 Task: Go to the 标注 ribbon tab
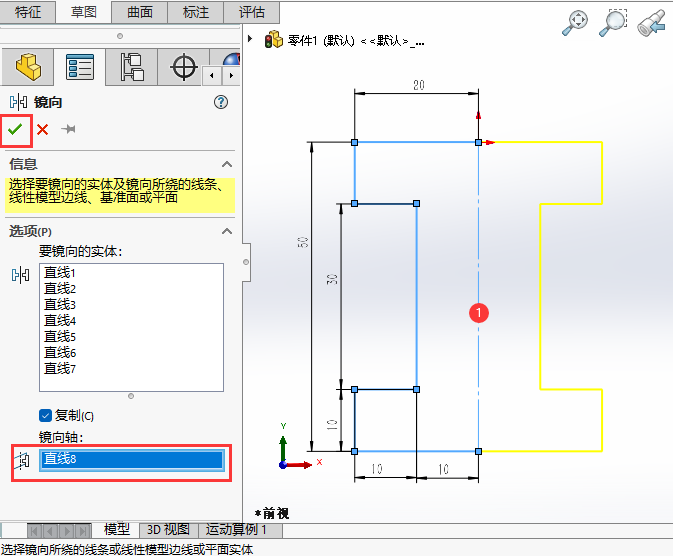[x=196, y=12]
